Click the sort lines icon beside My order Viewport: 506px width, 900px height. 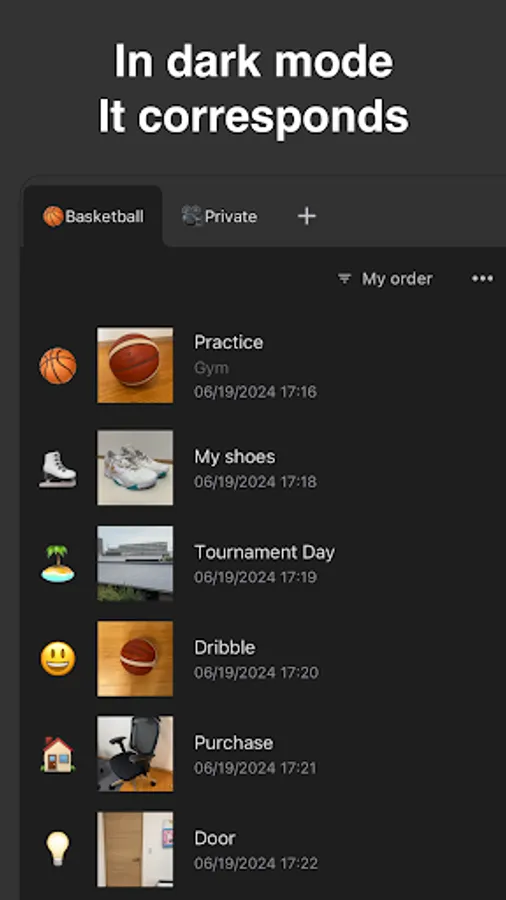344,279
